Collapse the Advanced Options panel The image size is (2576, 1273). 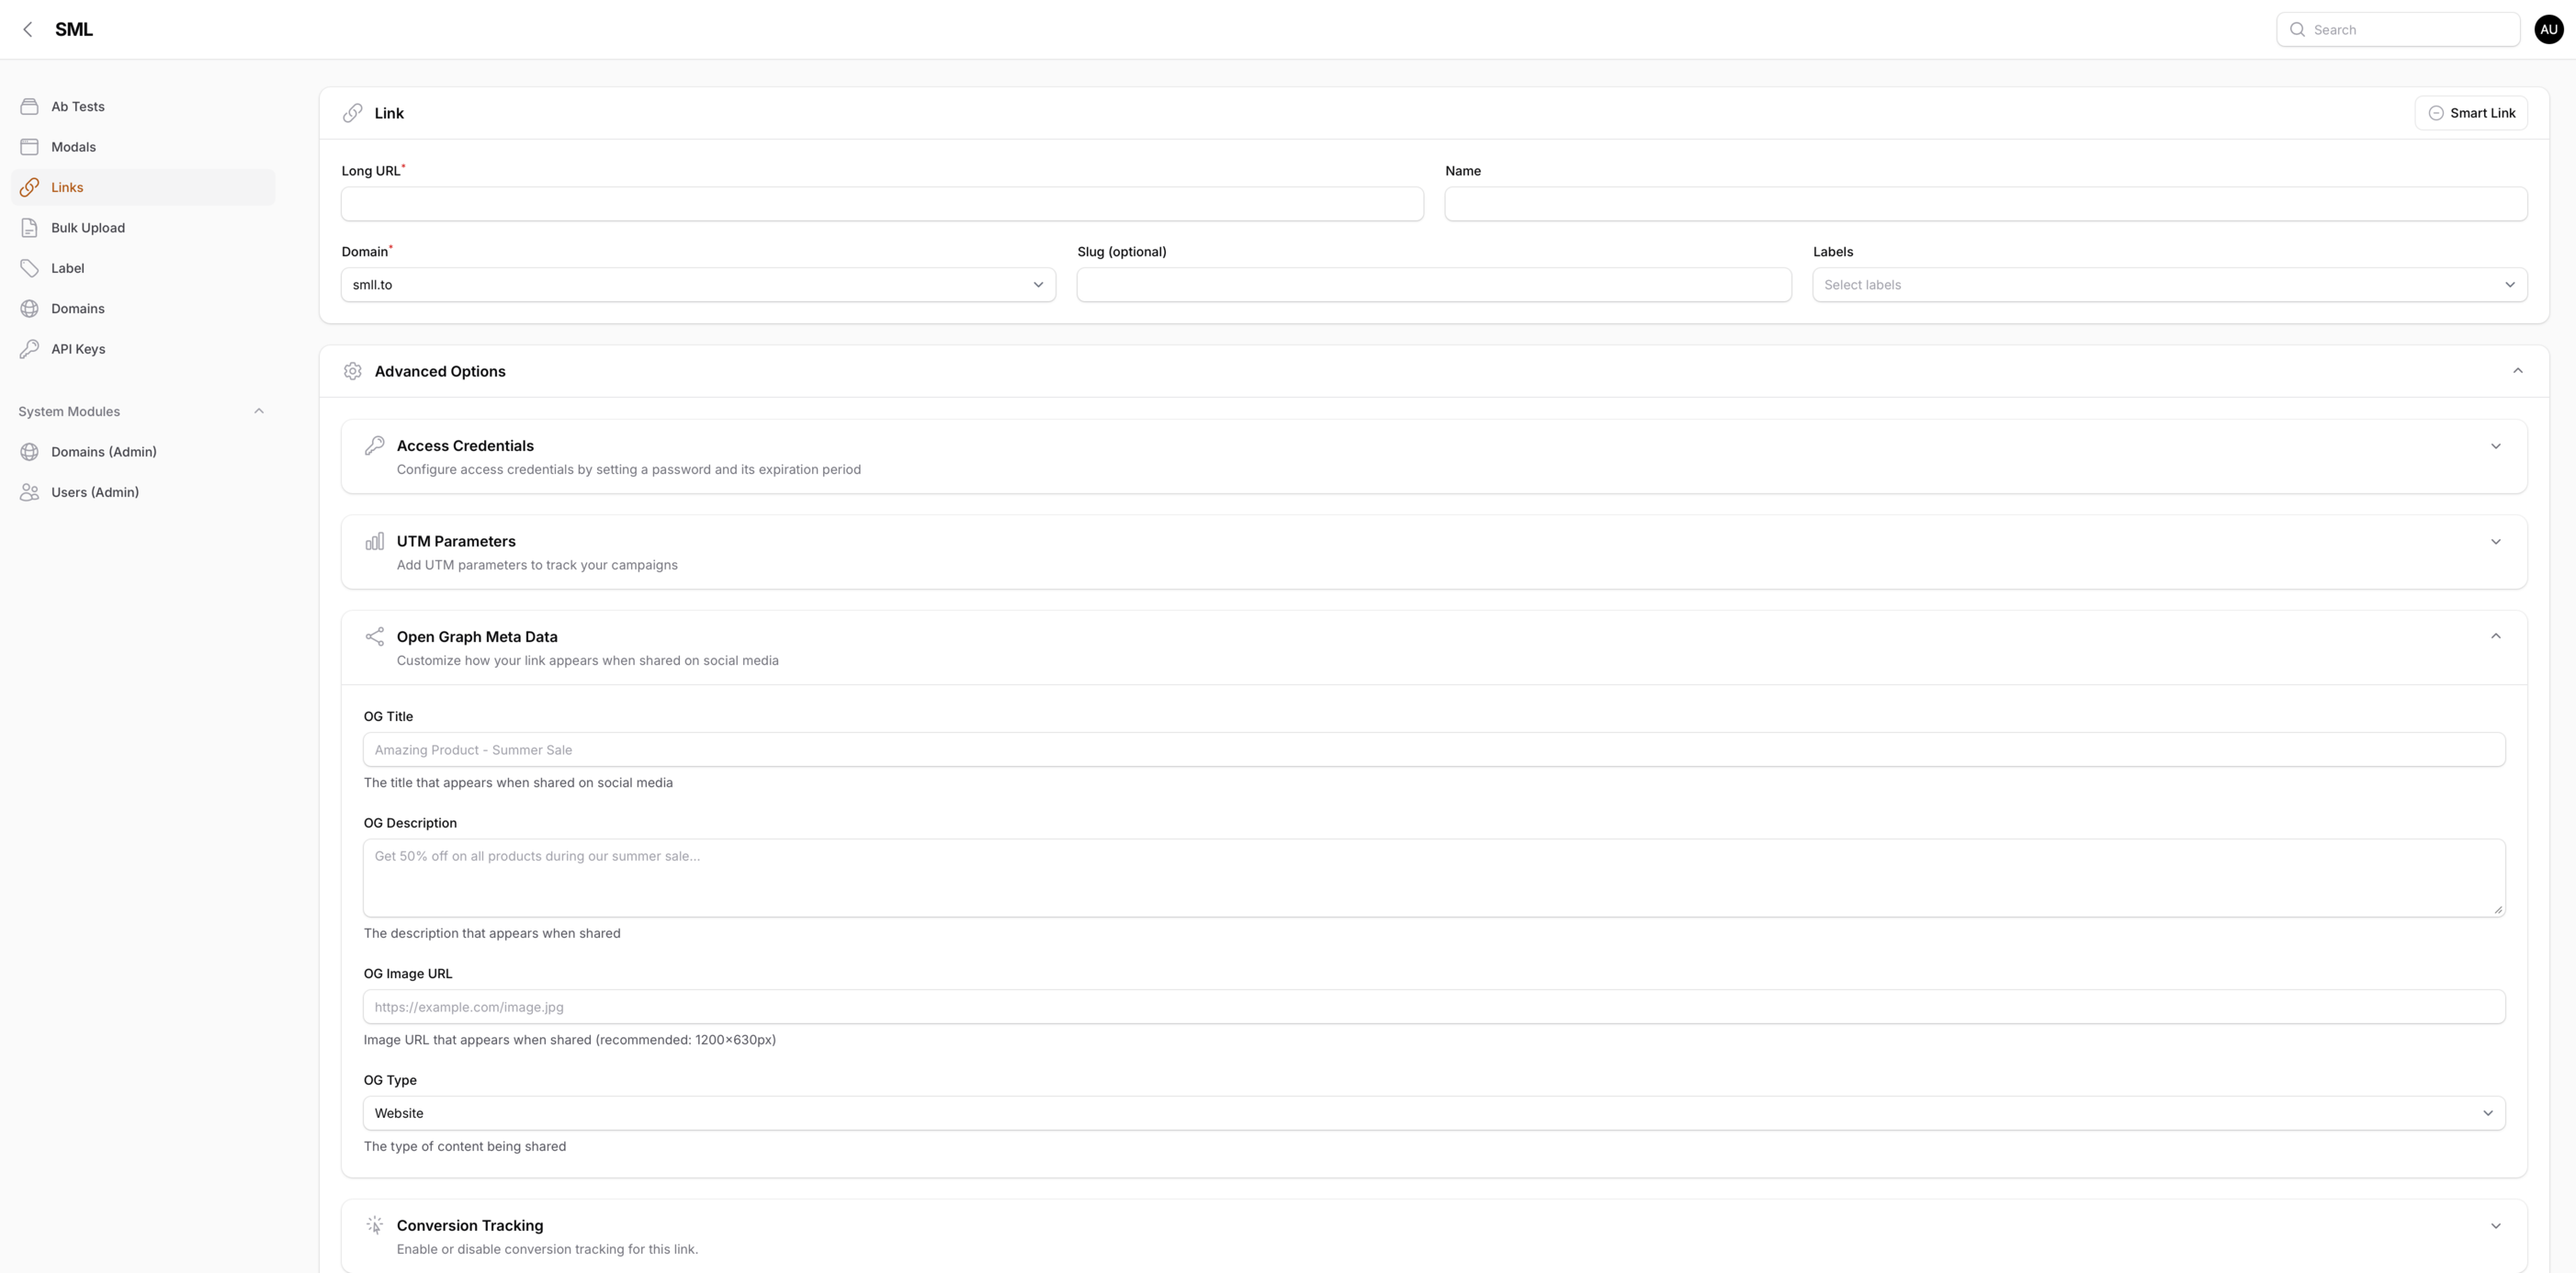(2517, 371)
